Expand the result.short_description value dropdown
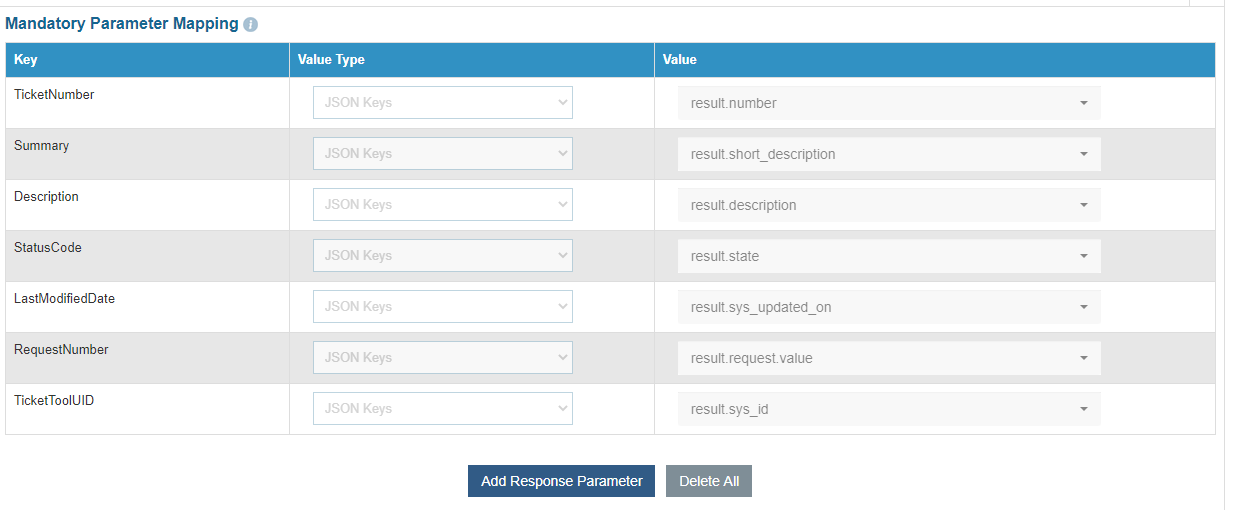Viewport: 1235px width, 510px height. pos(889,154)
